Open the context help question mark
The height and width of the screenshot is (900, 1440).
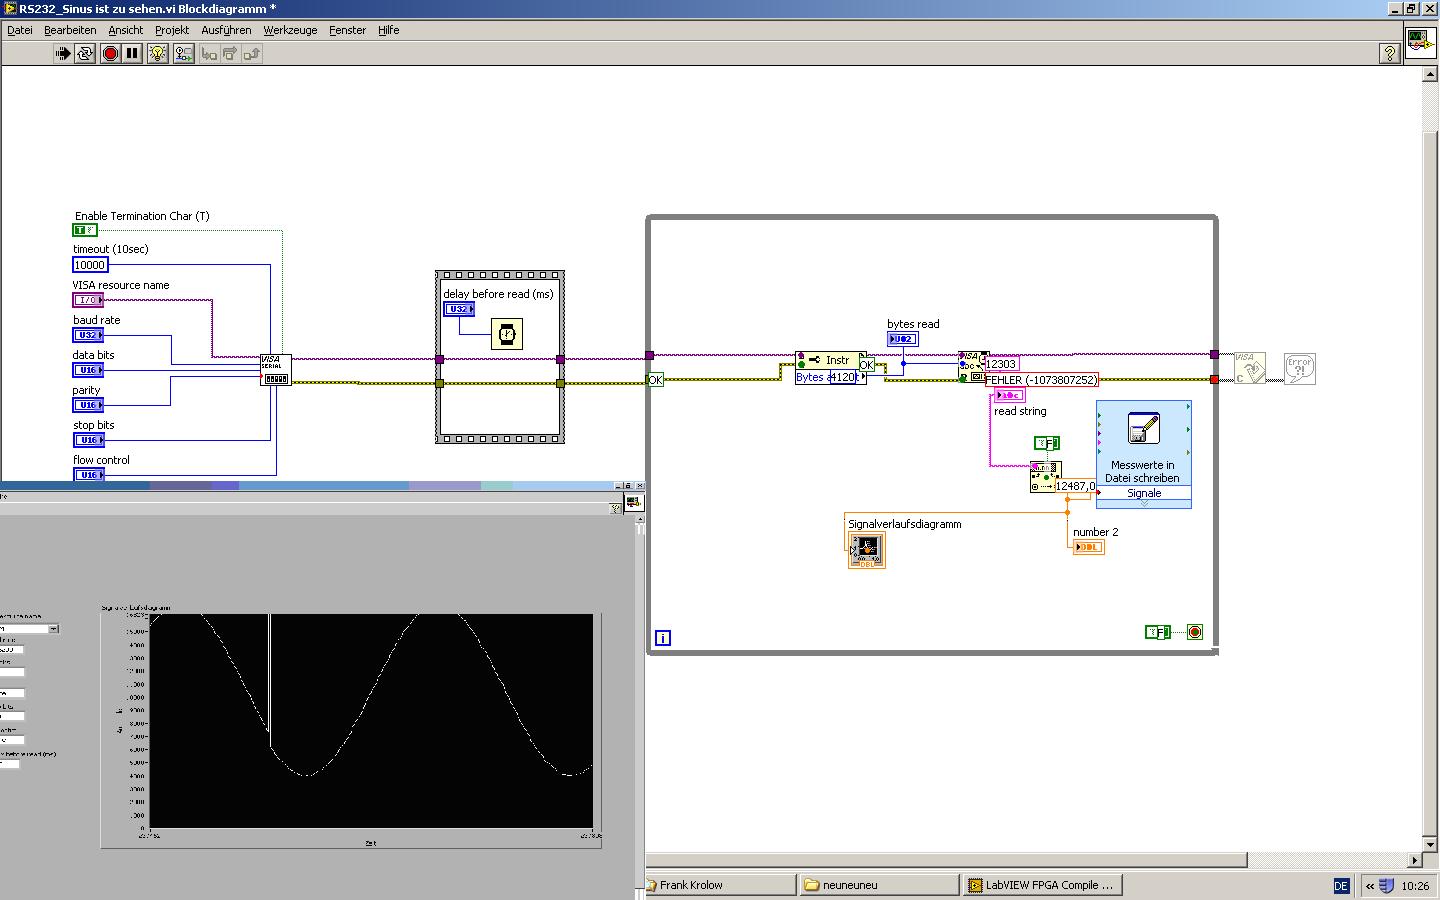click(1389, 53)
